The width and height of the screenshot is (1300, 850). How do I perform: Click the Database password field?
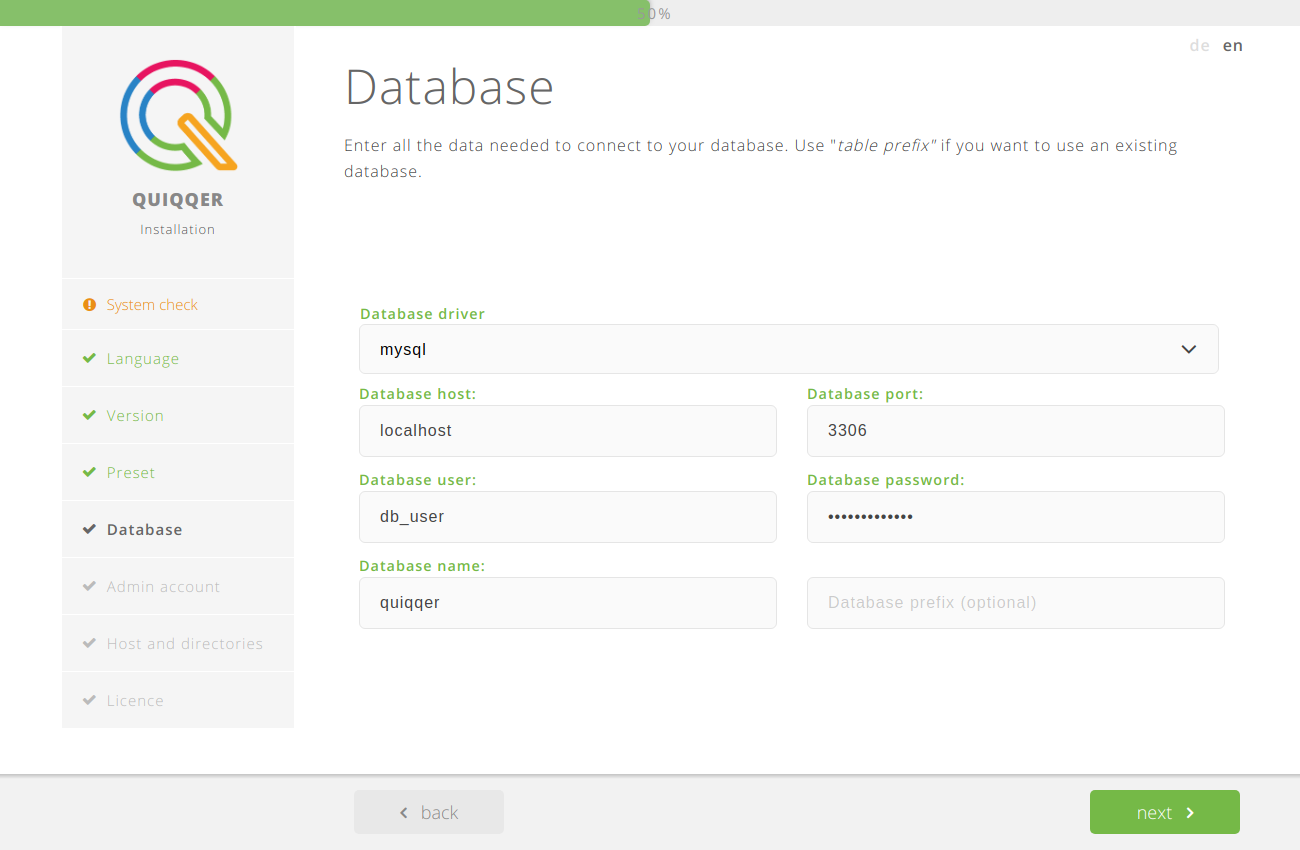coord(1015,517)
